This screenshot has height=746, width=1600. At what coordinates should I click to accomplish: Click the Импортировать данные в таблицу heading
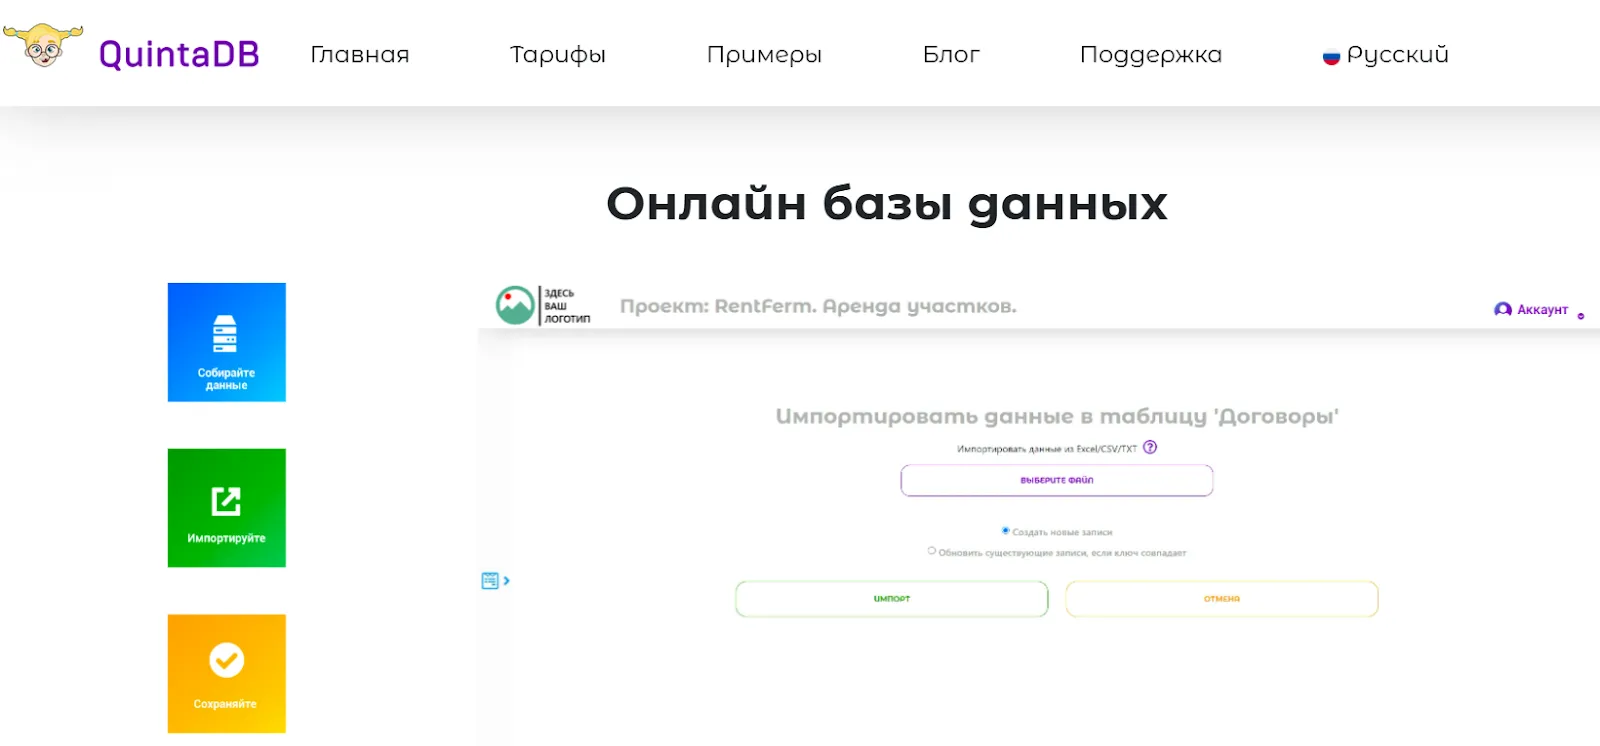click(x=1057, y=416)
